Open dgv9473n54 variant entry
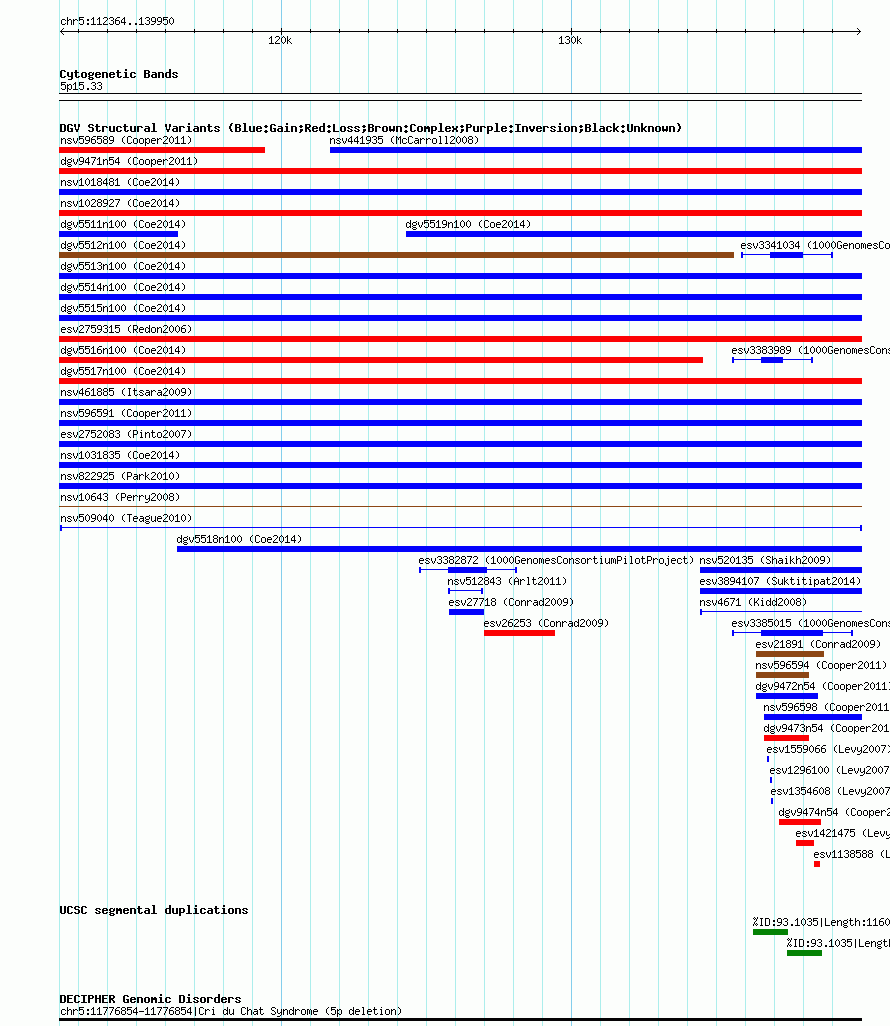 coord(827,728)
